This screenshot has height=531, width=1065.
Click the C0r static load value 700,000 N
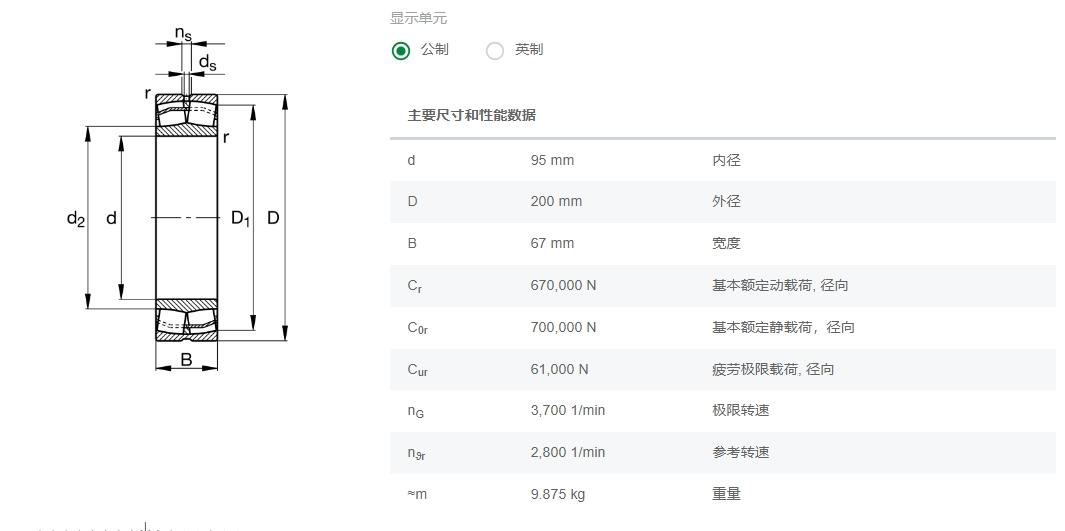563,327
